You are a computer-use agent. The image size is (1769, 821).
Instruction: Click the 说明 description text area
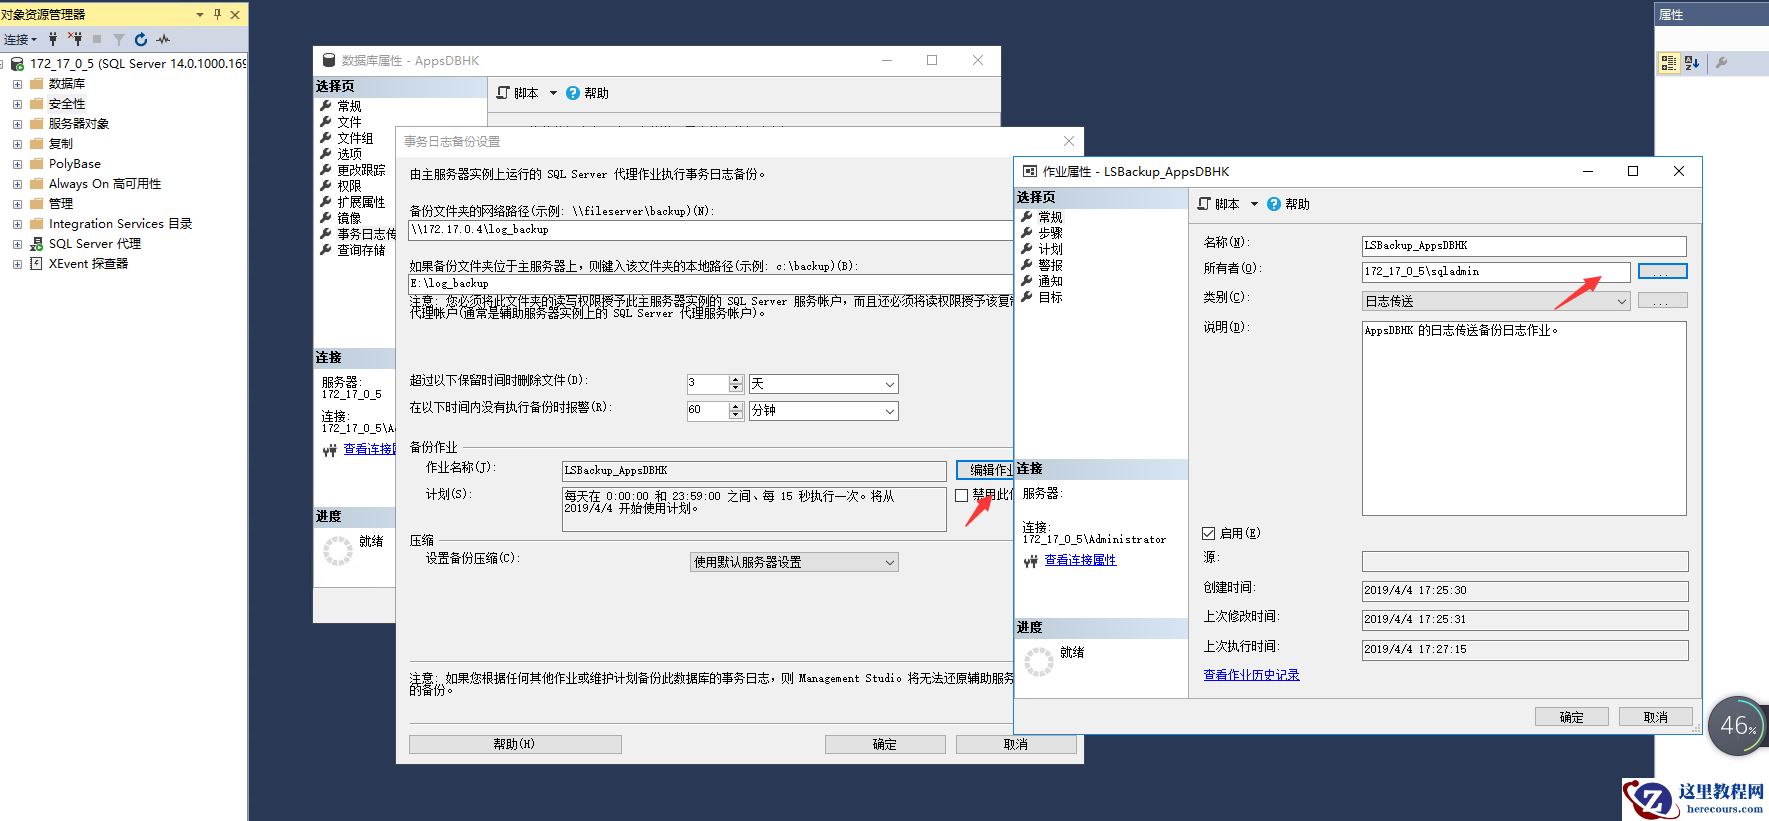point(1524,418)
